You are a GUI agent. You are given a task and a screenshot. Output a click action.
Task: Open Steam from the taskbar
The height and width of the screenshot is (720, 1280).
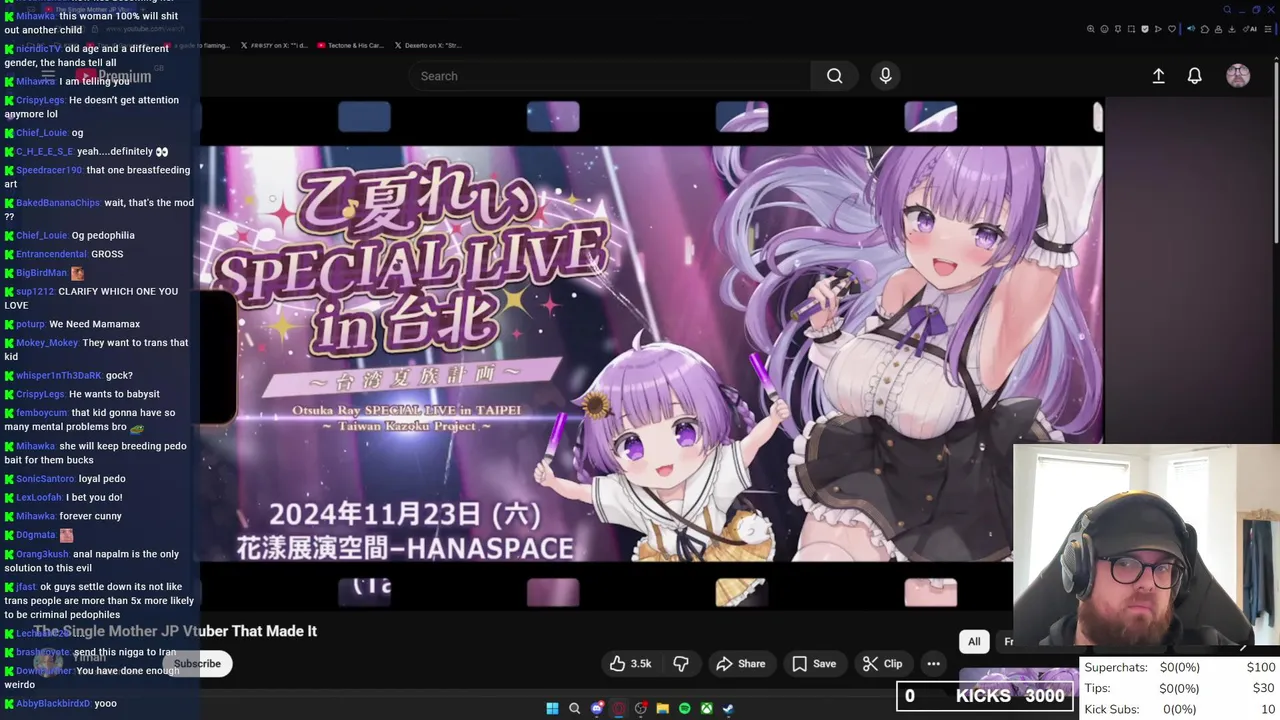pos(728,708)
